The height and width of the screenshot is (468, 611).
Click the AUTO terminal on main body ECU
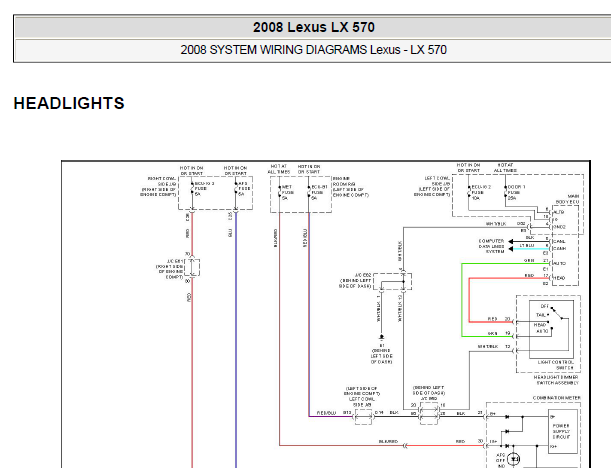click(560, 263)
